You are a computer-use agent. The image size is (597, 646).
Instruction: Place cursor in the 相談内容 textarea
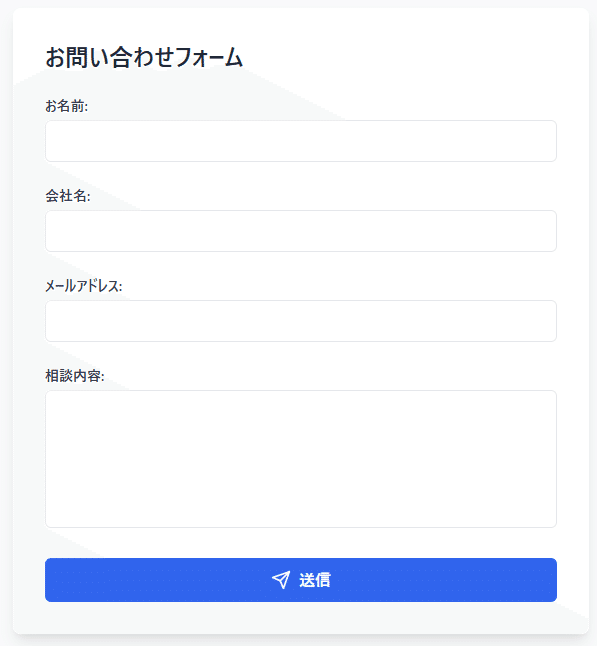coord(301,459)
